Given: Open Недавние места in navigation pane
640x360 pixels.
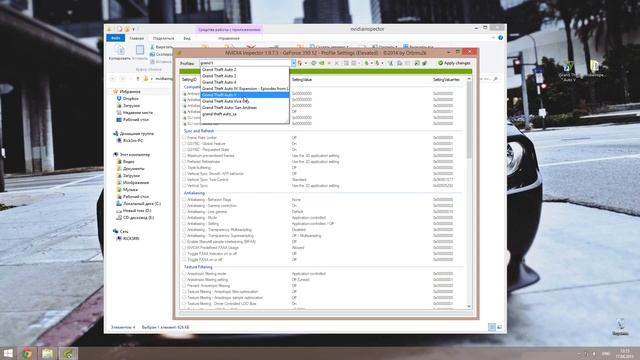Looking at the screenshot, I should coord(138,113).
